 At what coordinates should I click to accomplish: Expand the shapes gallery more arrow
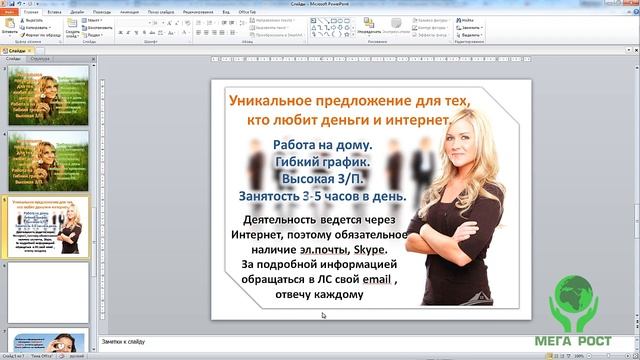click(353, 35)
